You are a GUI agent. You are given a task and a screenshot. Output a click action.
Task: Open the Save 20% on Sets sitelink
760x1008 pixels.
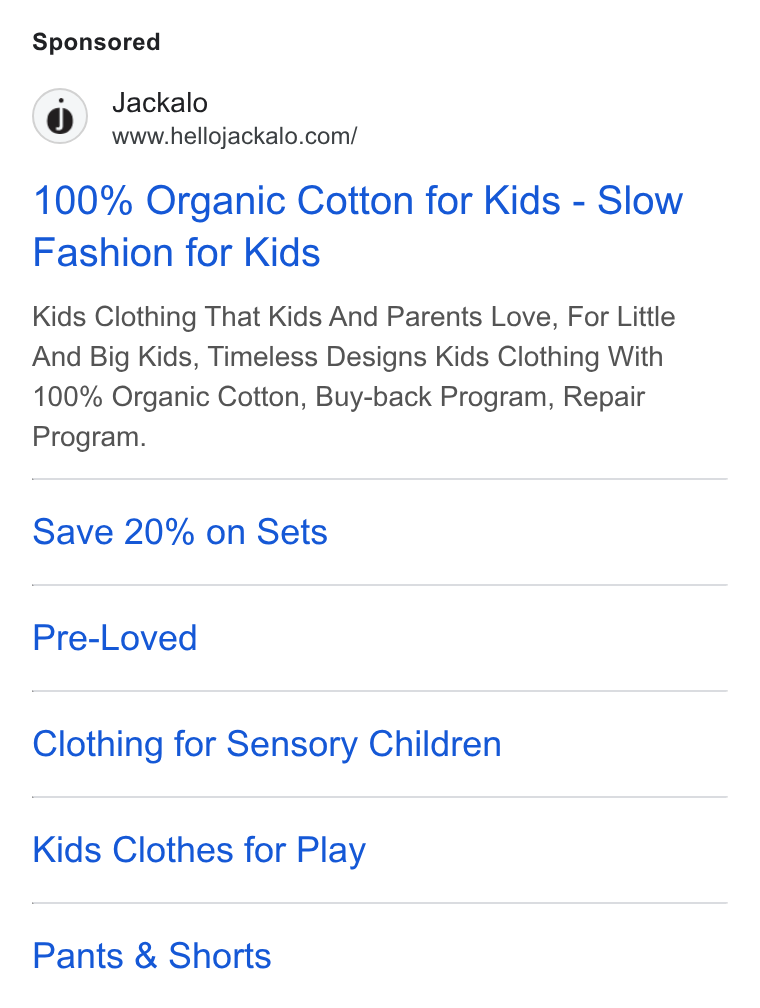[180, 532]
